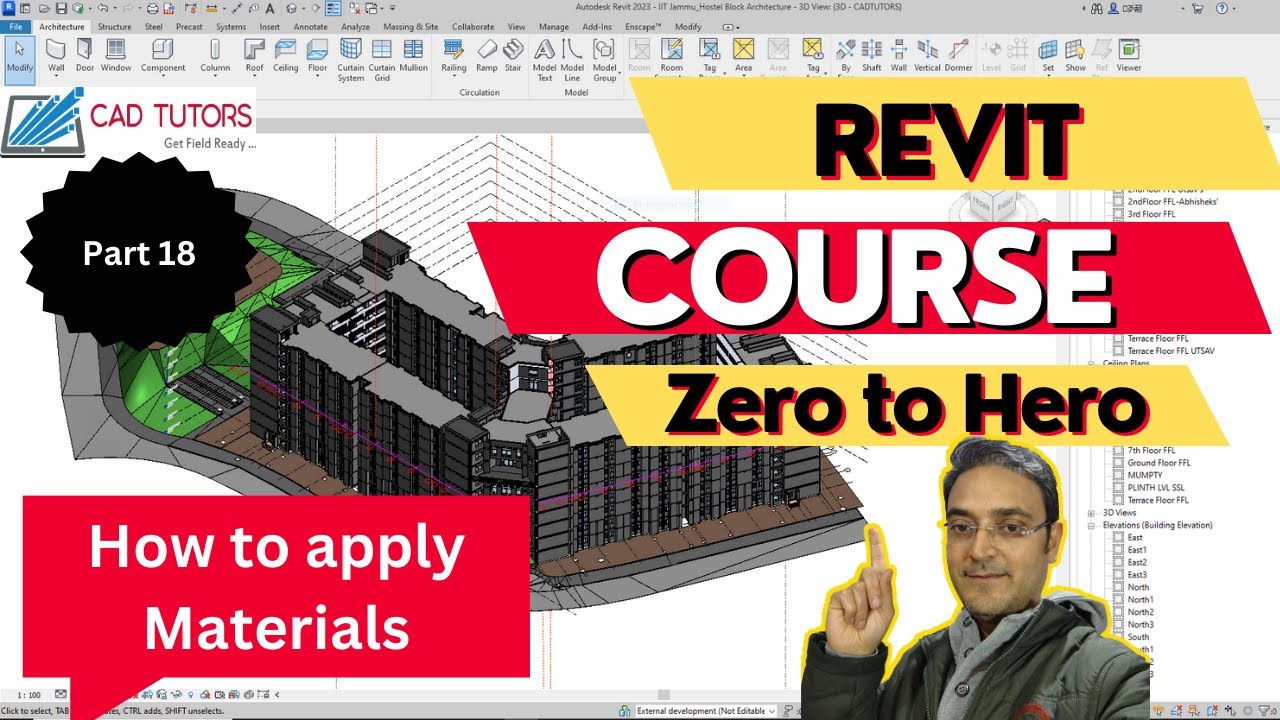Select the Window tool
Image resolution: width=1280 pixels, height=720 pixels.
click(x=116, y=56)
